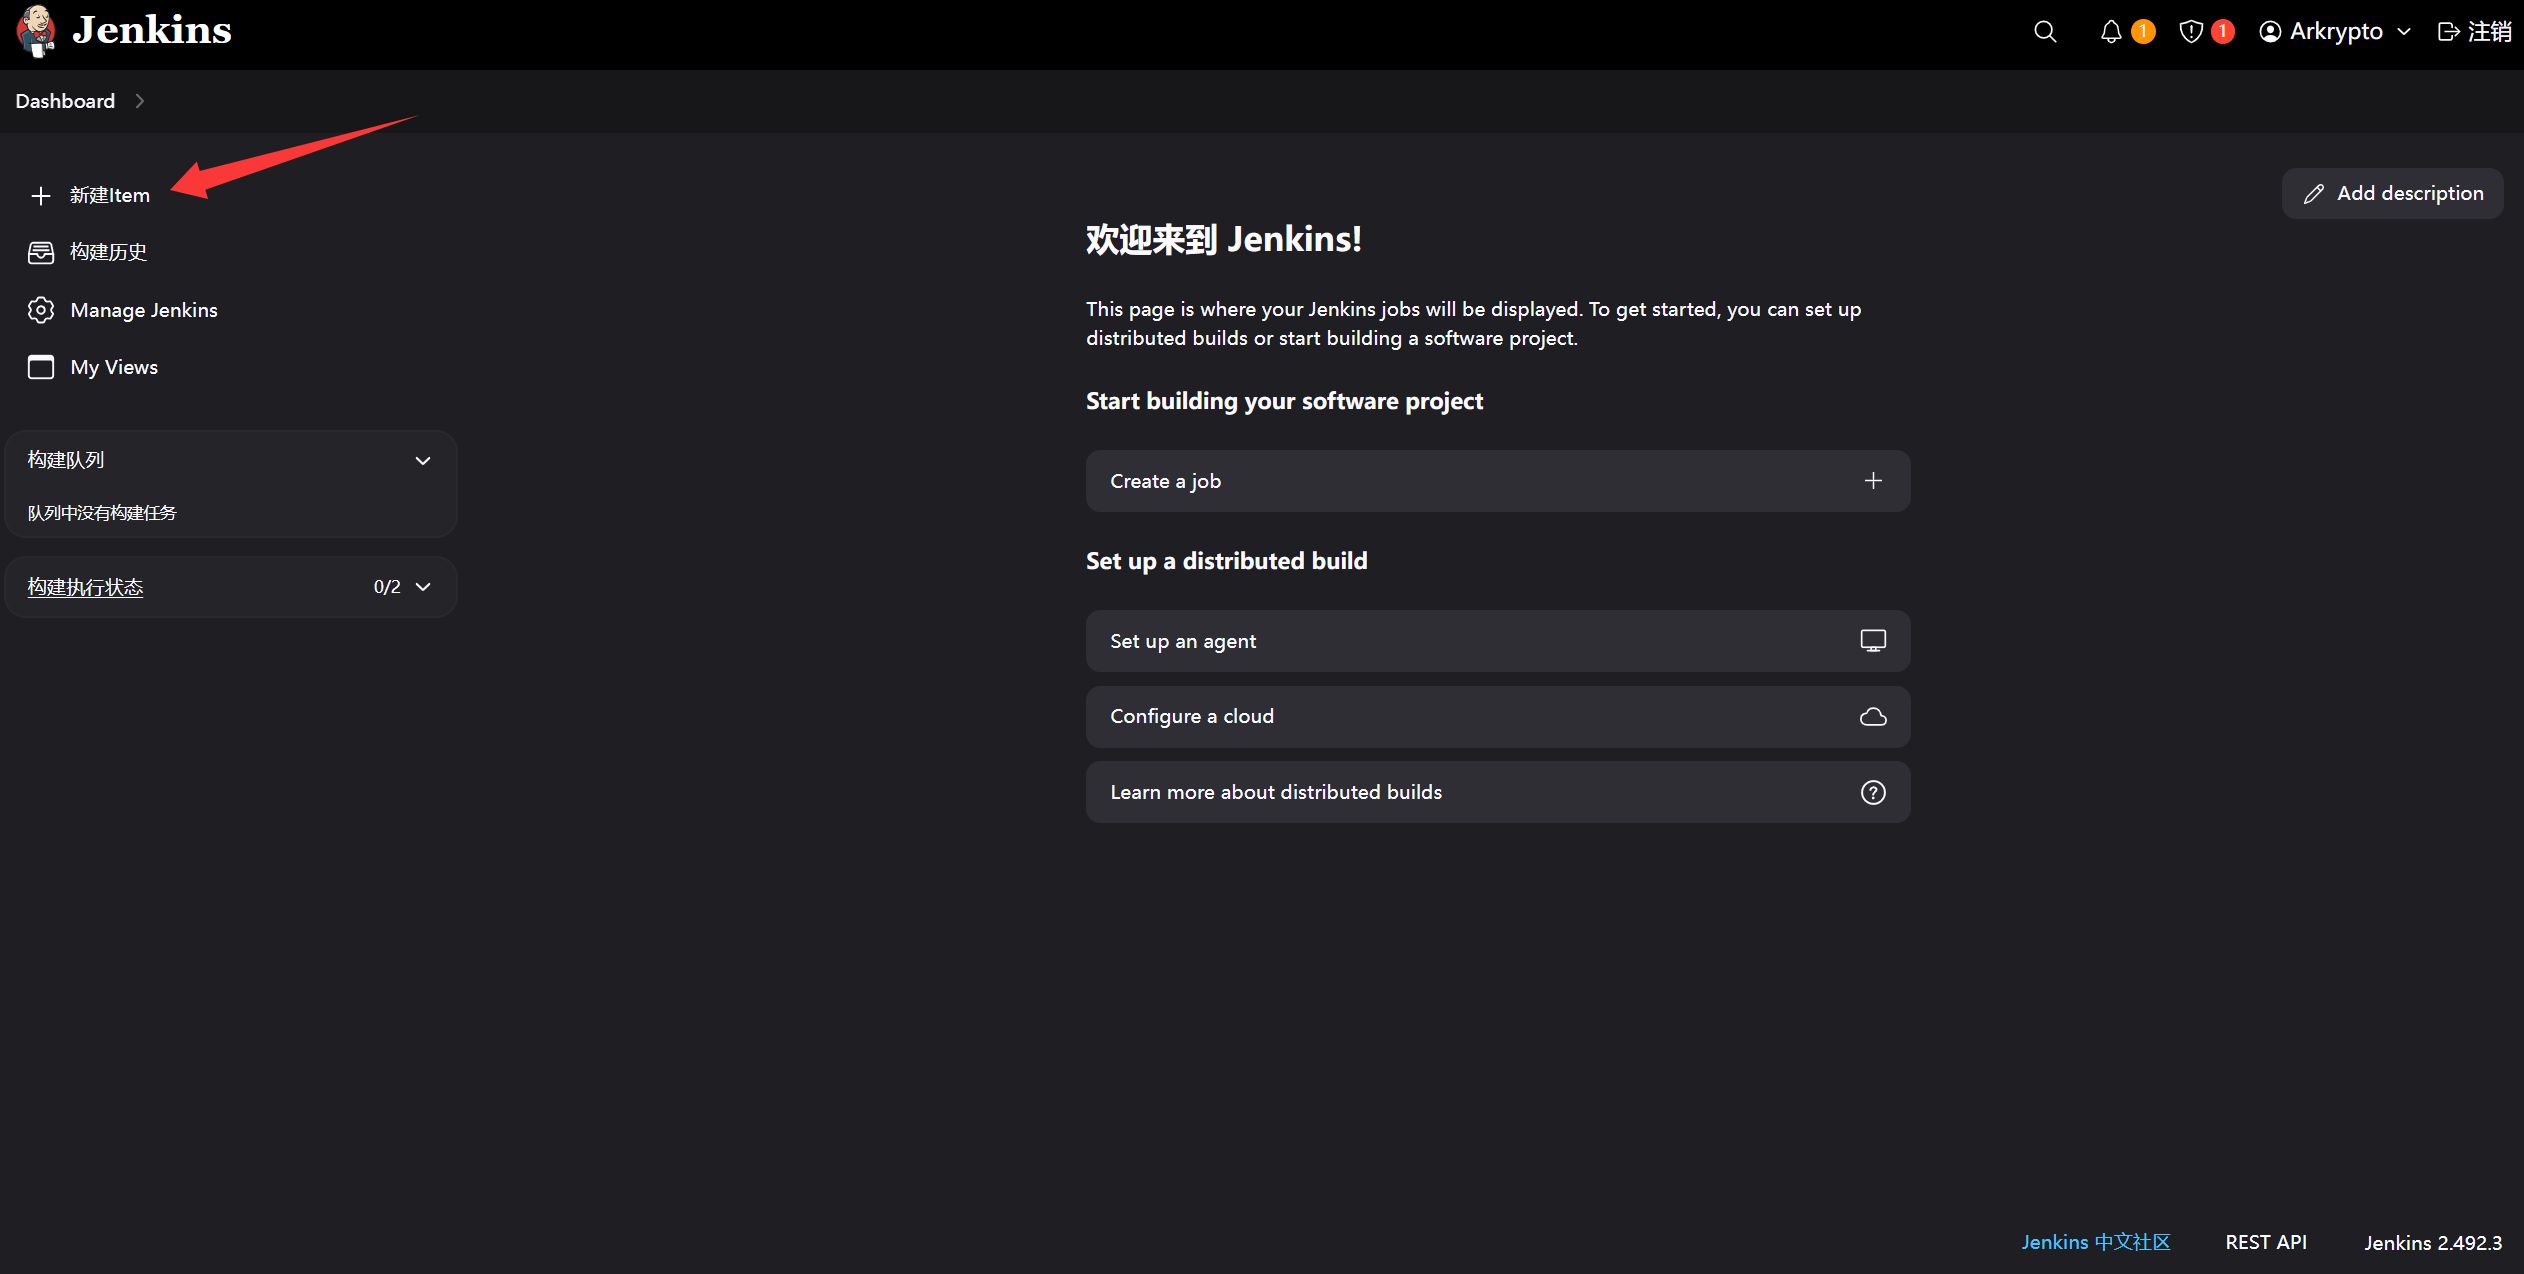Collapse the 构建队列 build queue panel
The image size is (2524, 1274).
coord(423,461)
